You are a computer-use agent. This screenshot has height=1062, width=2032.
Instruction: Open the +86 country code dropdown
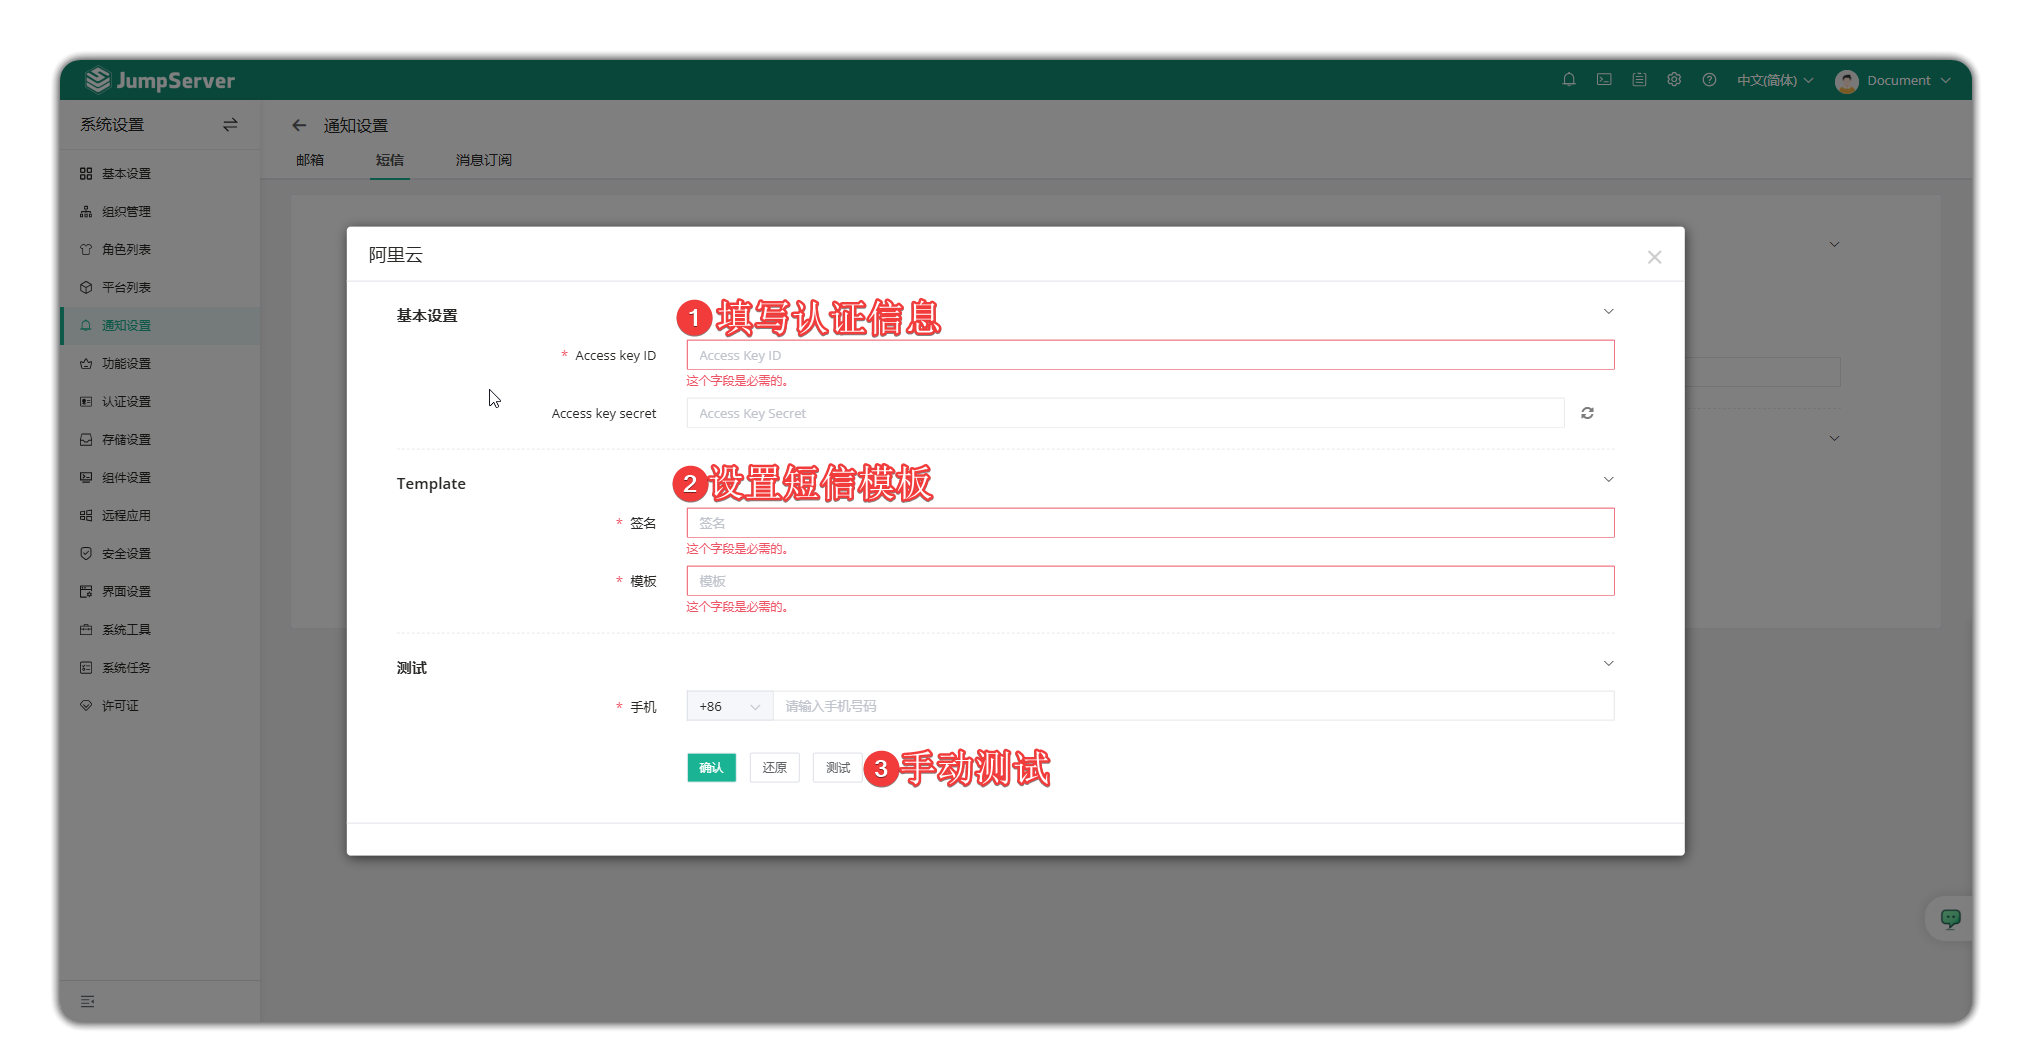[x=730, y=706]
